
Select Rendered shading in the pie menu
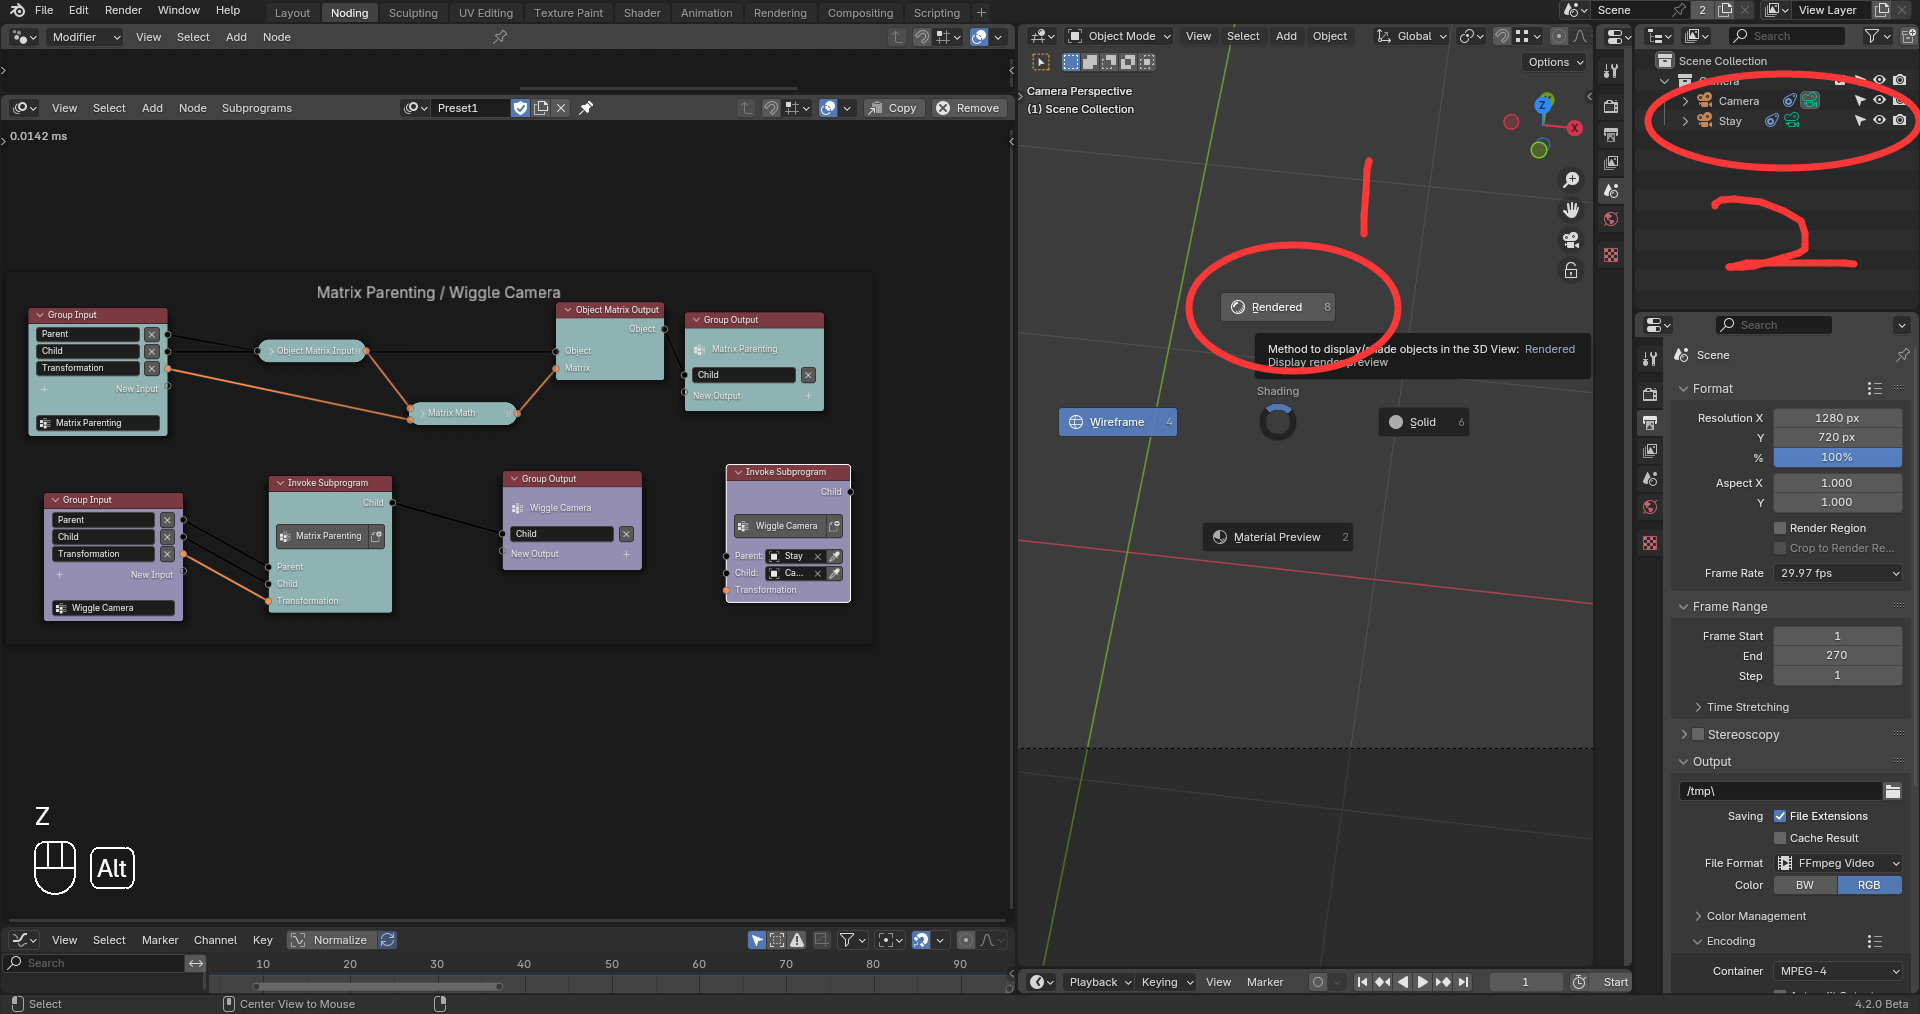[x=1277, y=307]
